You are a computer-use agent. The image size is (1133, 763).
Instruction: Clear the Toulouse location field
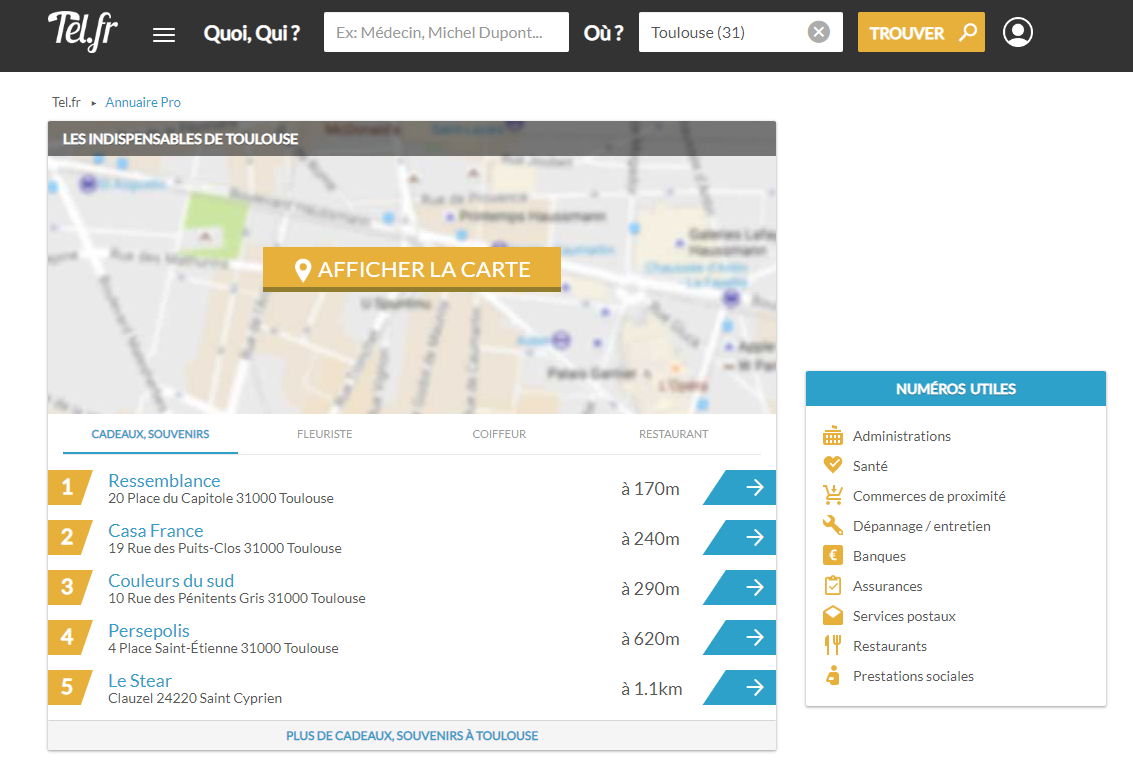coord(819,32)
